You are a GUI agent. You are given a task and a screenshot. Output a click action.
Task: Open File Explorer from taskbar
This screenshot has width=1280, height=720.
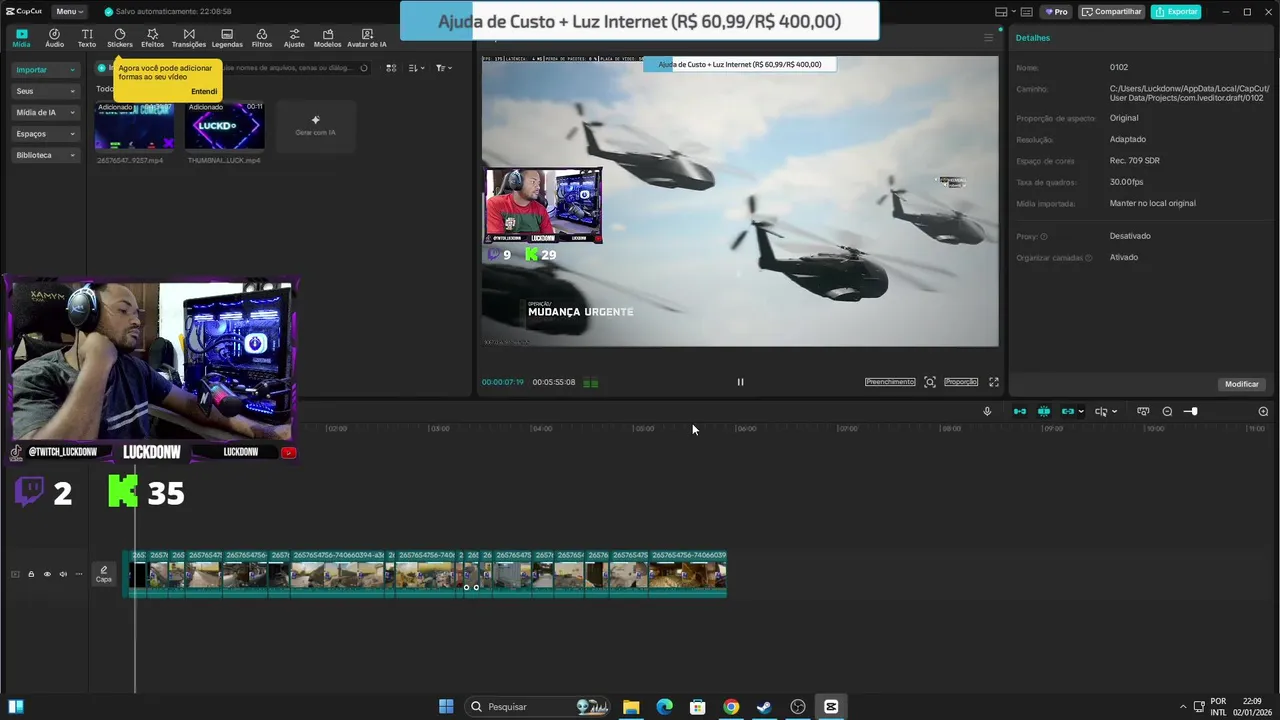pos(631,707)
